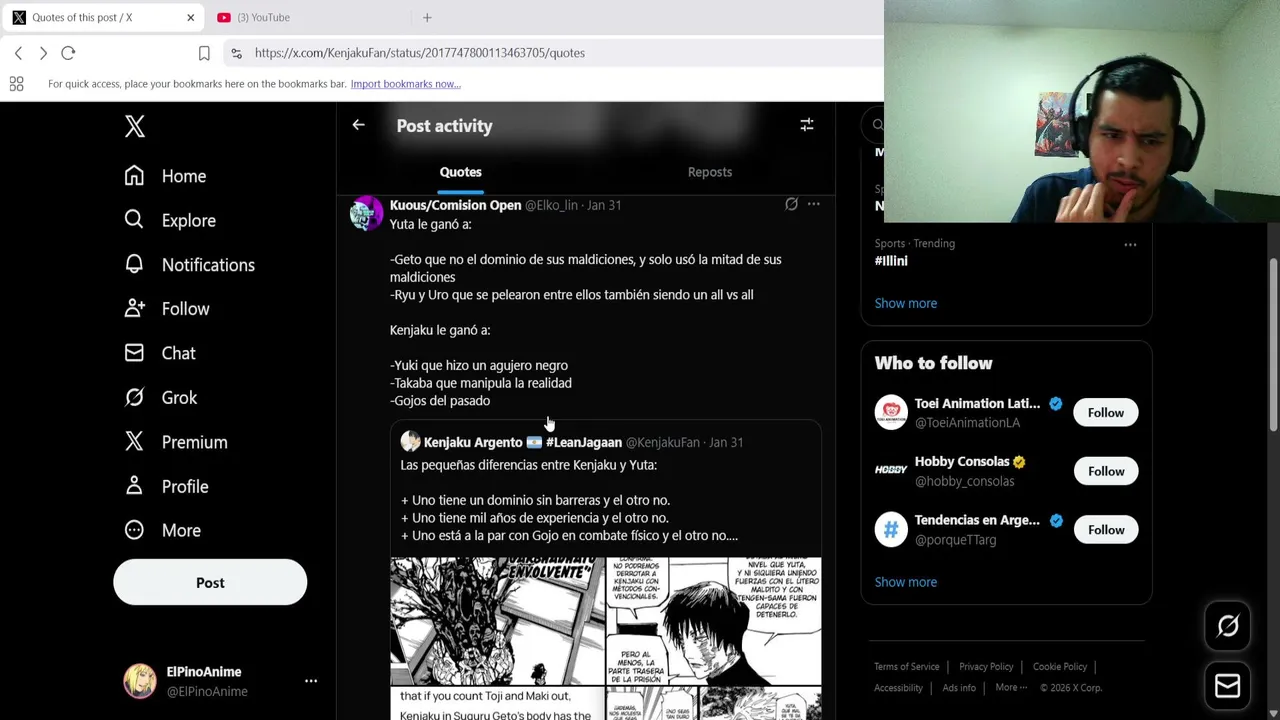This screenshot has width=1280, height=720.
Task: Go back with Post activity arrow
Action: coord(358,125)
